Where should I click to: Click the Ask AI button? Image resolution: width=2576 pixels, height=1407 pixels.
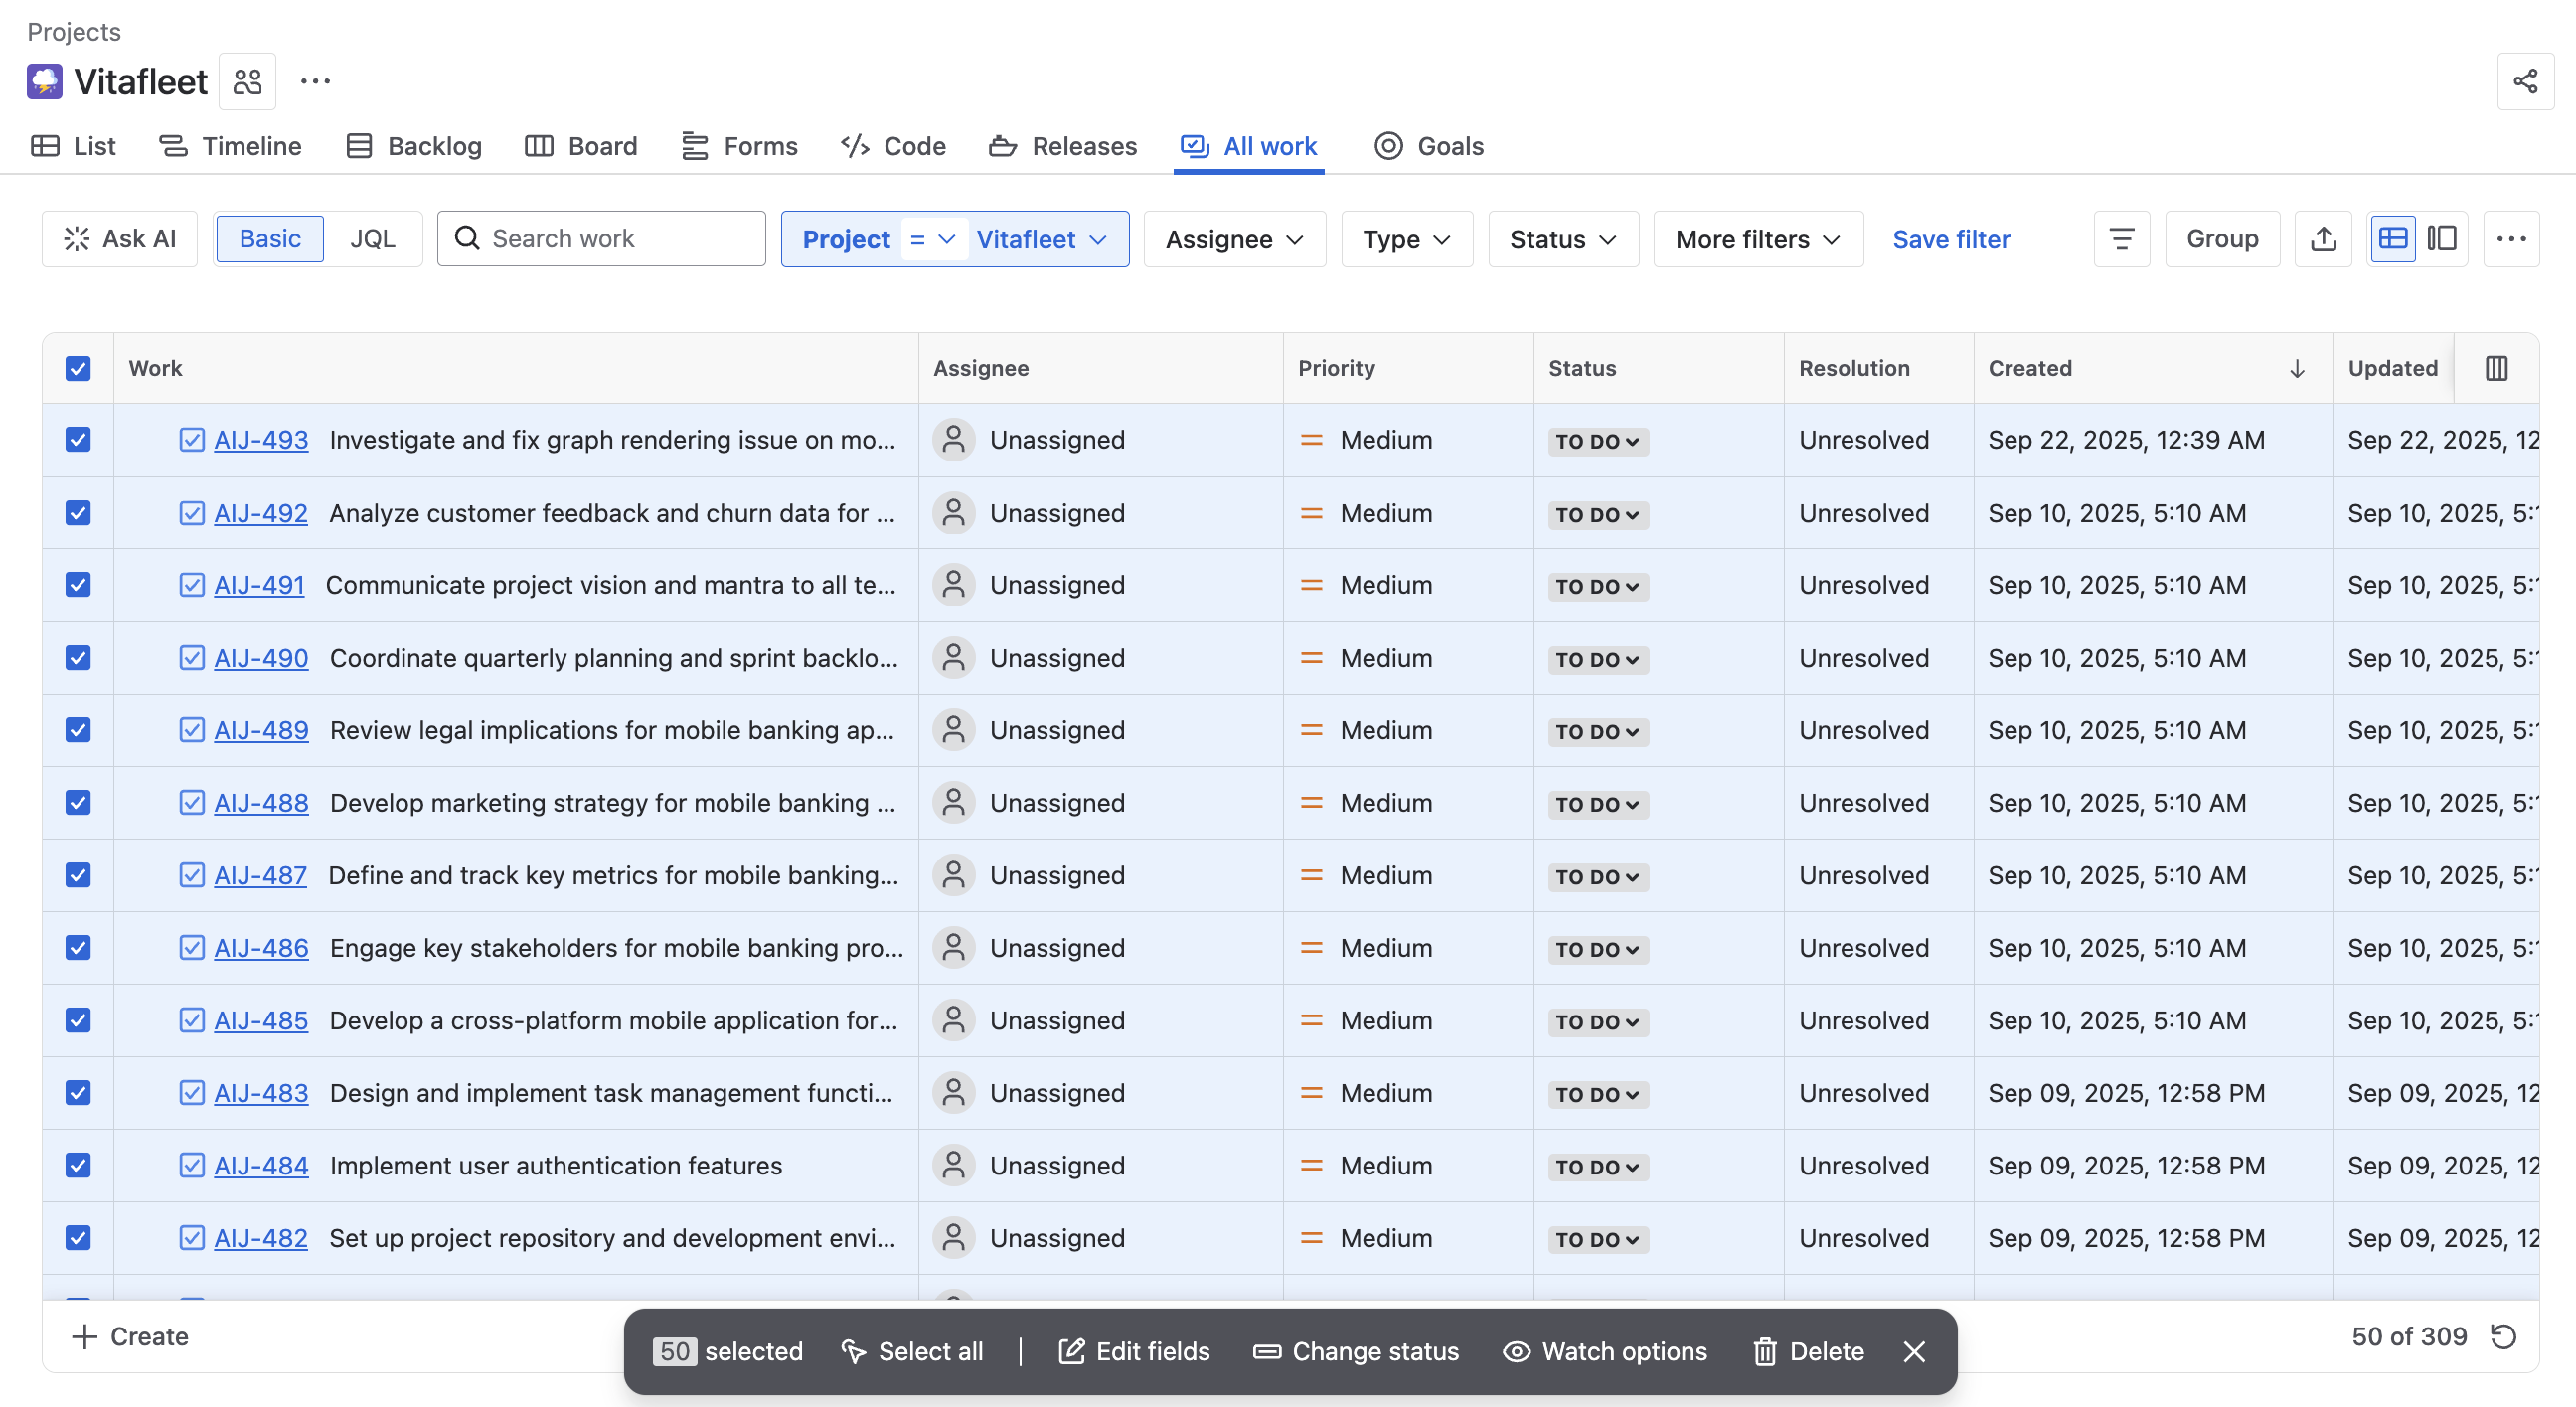(x=120, y=238)
